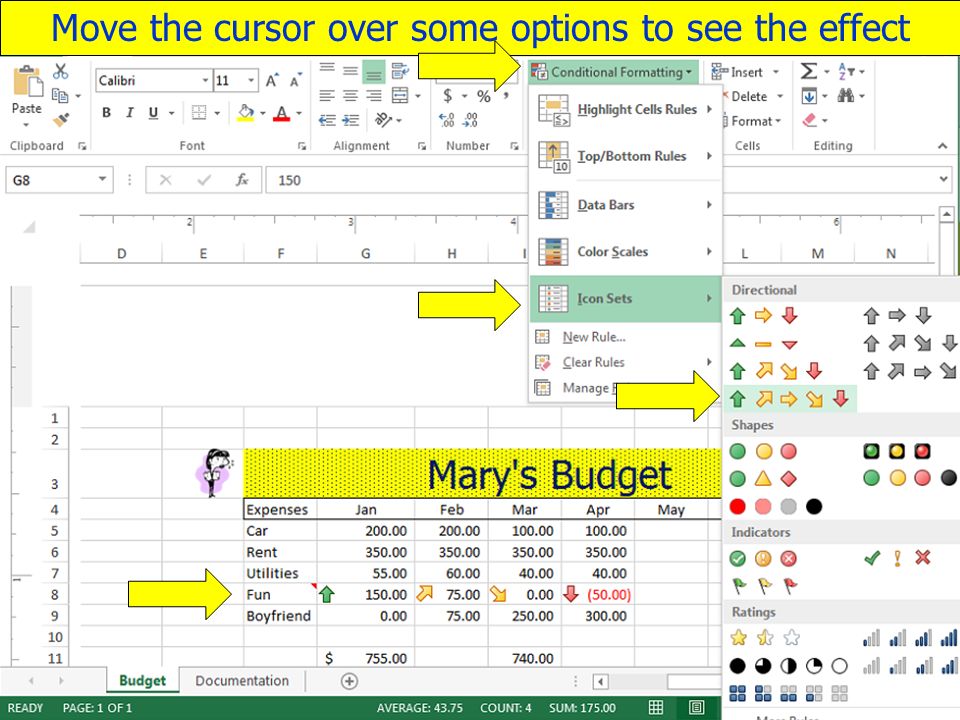Open Font dialog launcher
This screenshot has width=960, height=720.
301,146
